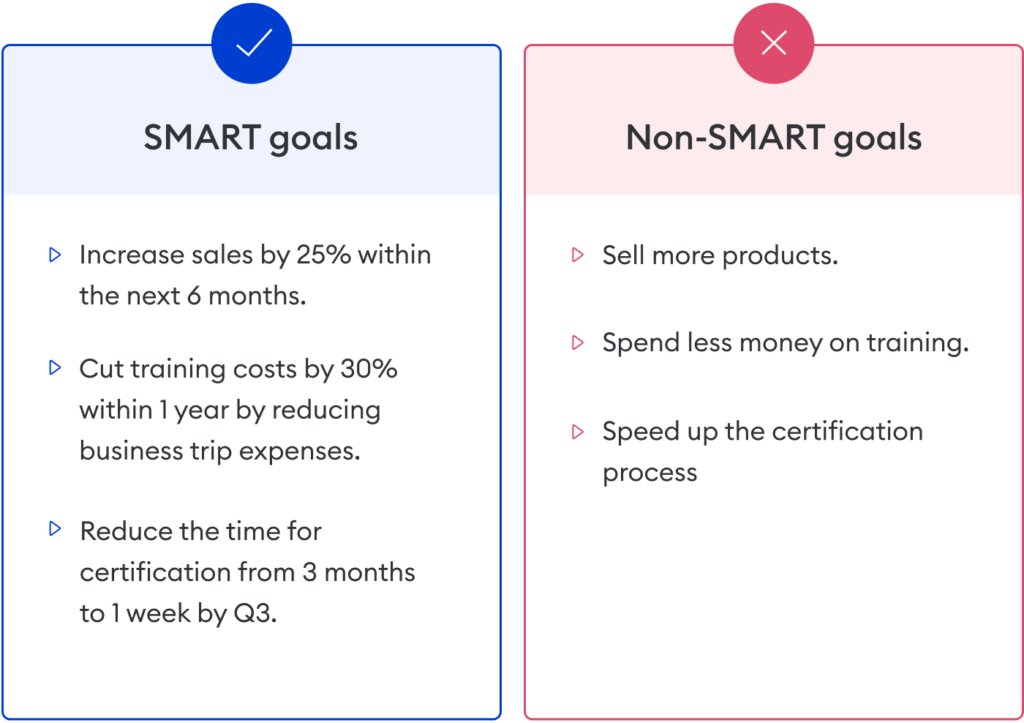Click the blue triangle bullet beside Increase sales
1024x723 pixels.
coord(55,255)
